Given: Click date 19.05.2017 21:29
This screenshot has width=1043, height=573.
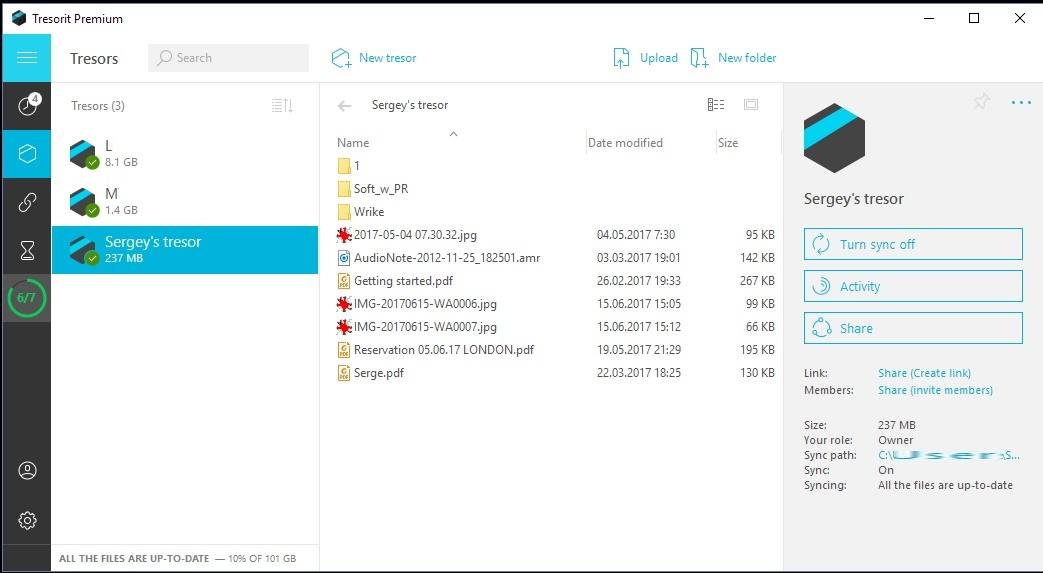Looking at the screenshot, I should point(639,350).
